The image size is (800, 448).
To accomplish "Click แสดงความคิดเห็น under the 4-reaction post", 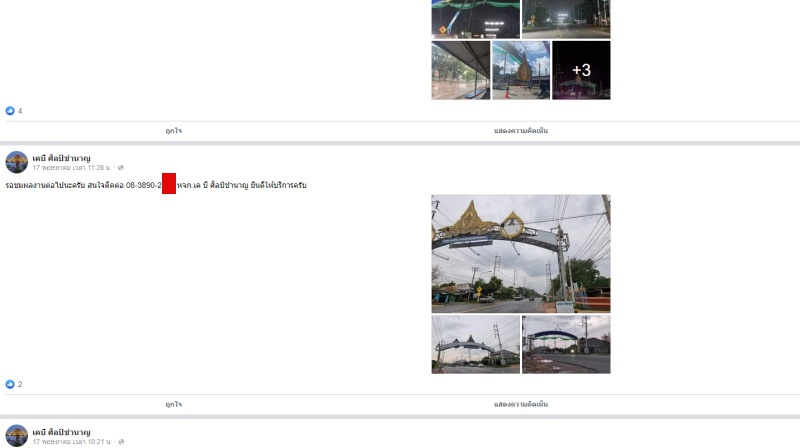I will 521,131.
